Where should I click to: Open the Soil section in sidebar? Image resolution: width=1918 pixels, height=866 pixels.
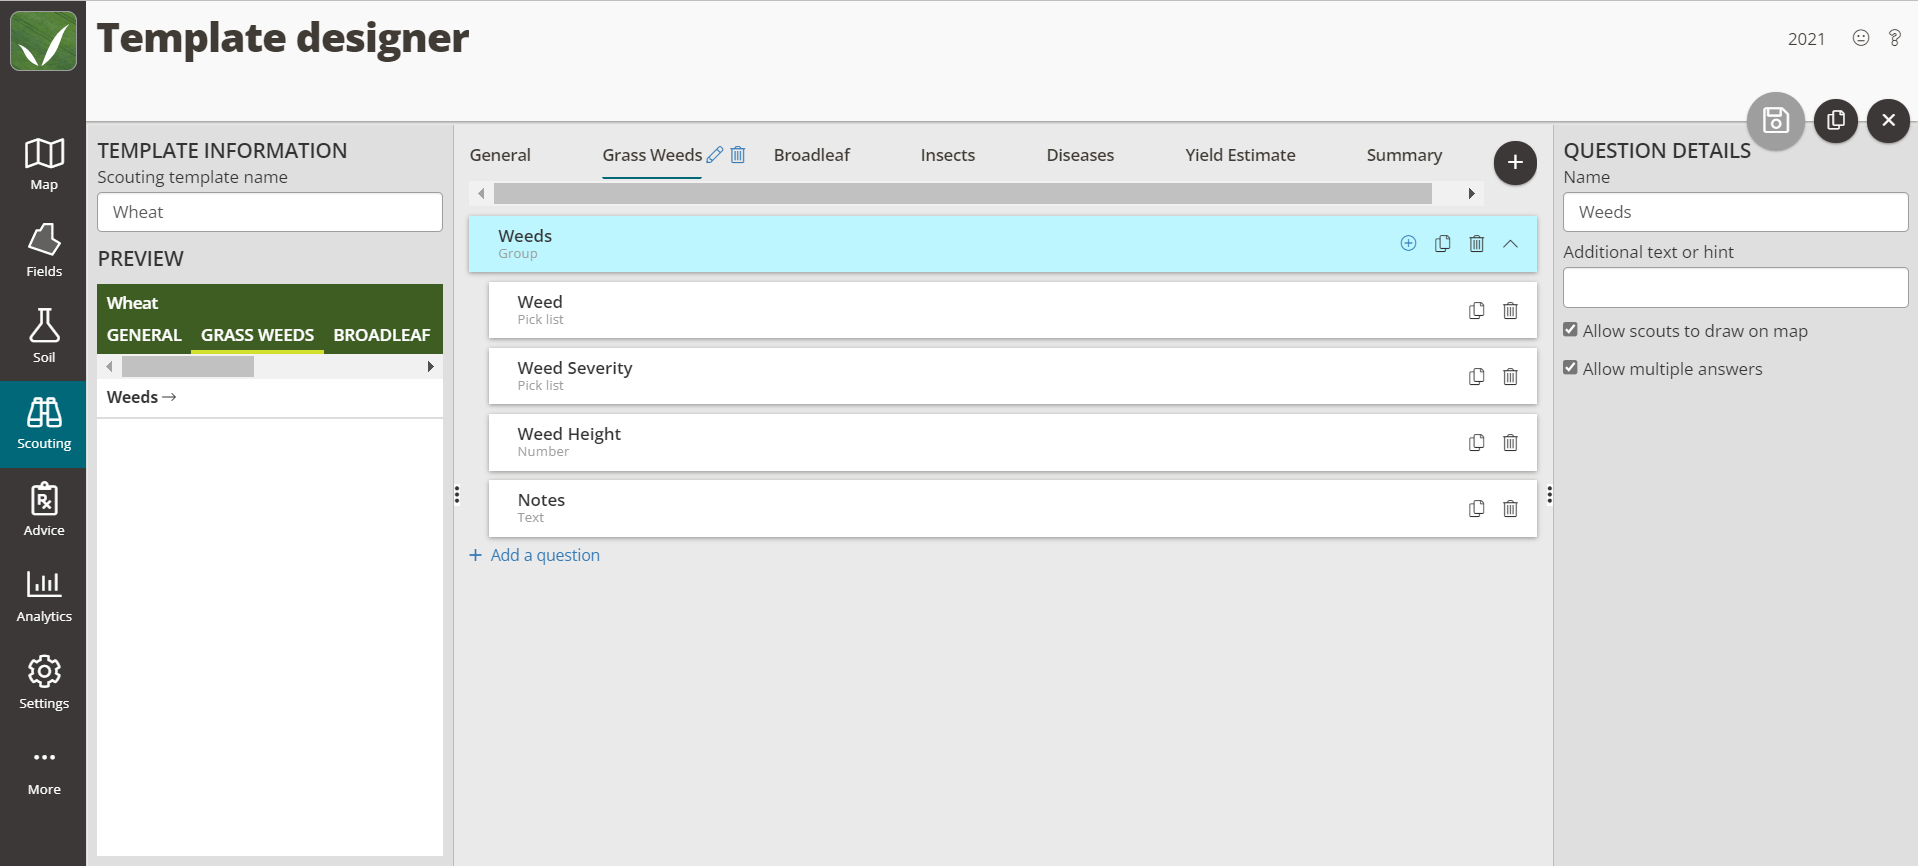point(44,337)
